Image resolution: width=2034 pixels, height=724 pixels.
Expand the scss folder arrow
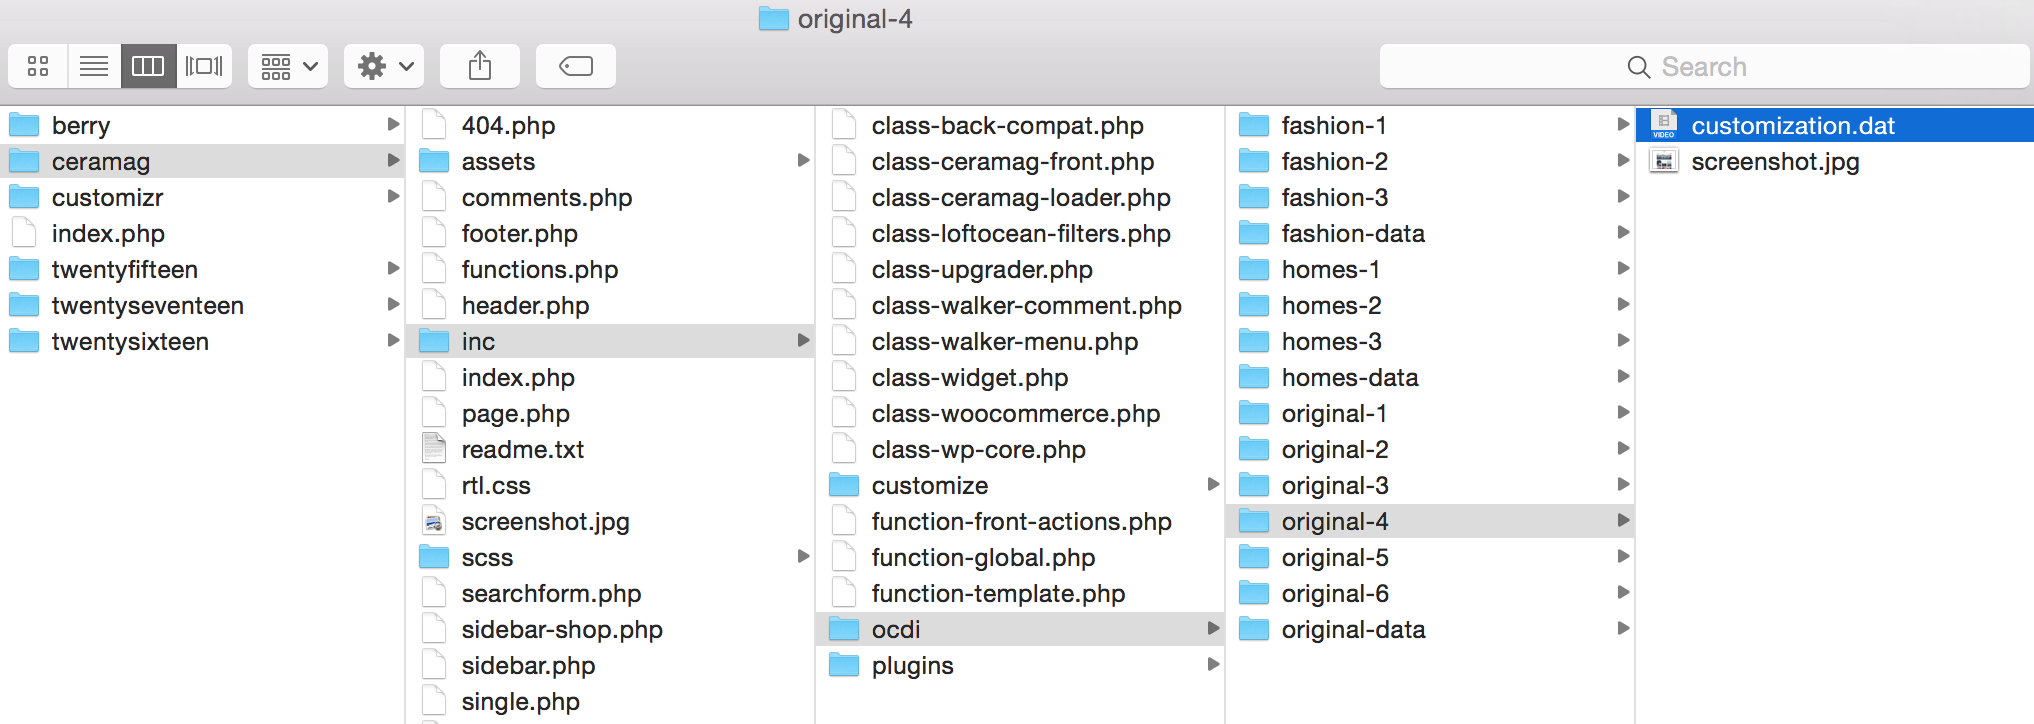click(803, 556)
